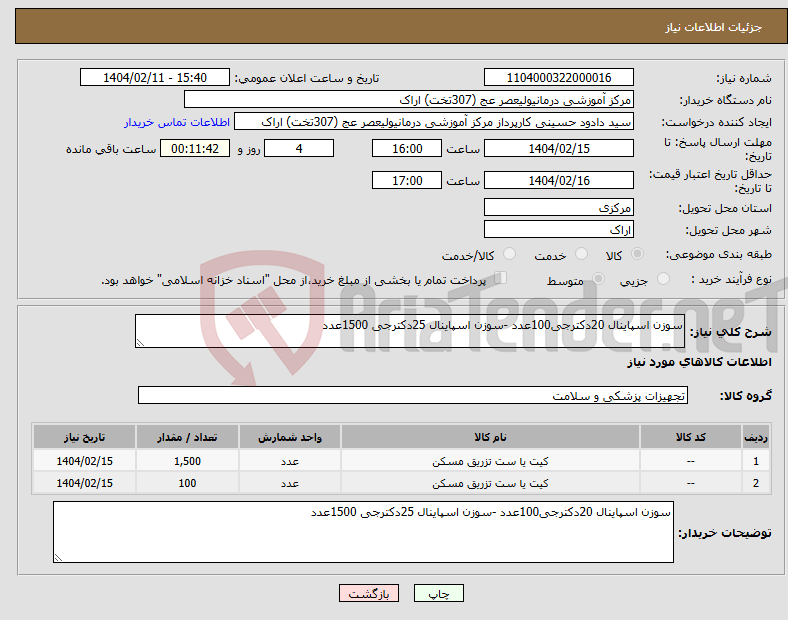Click the شماره نیاز field 1104000322000016
Image resolution: width=788 pixels, height=620 pixels.
click(558, 77)
